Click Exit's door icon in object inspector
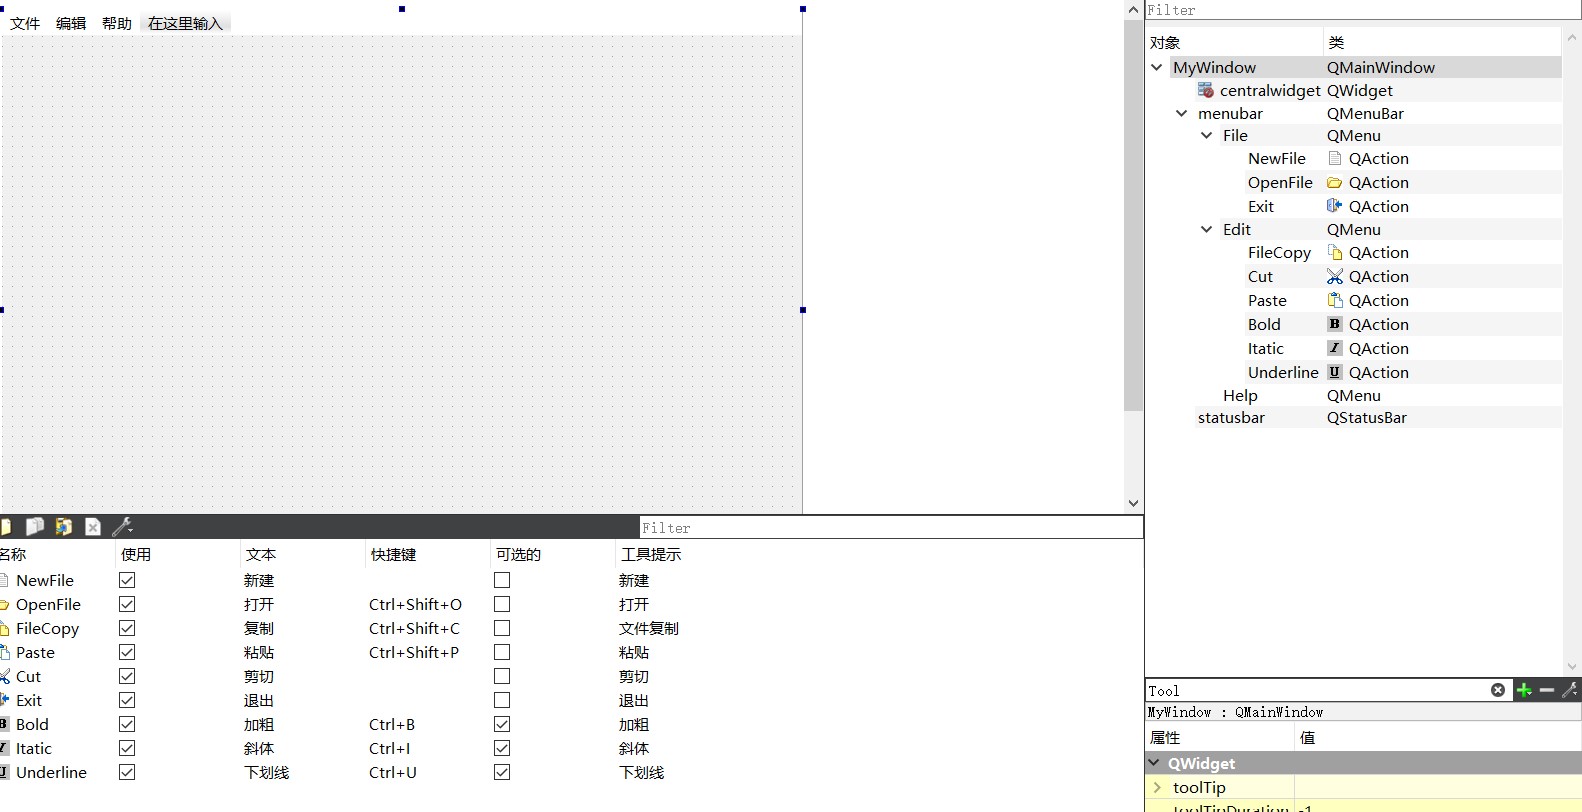 1335,206
